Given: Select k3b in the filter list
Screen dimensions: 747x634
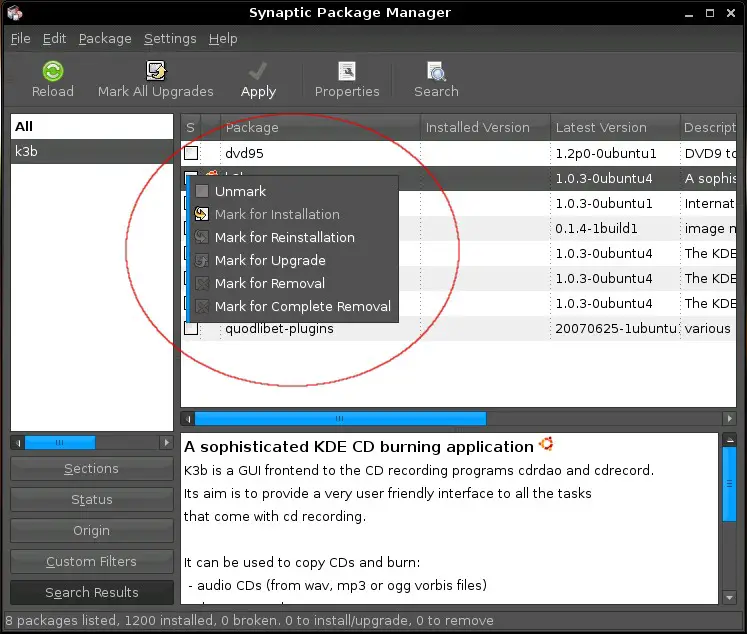Looking at the screenshot, I should (91, 151).
